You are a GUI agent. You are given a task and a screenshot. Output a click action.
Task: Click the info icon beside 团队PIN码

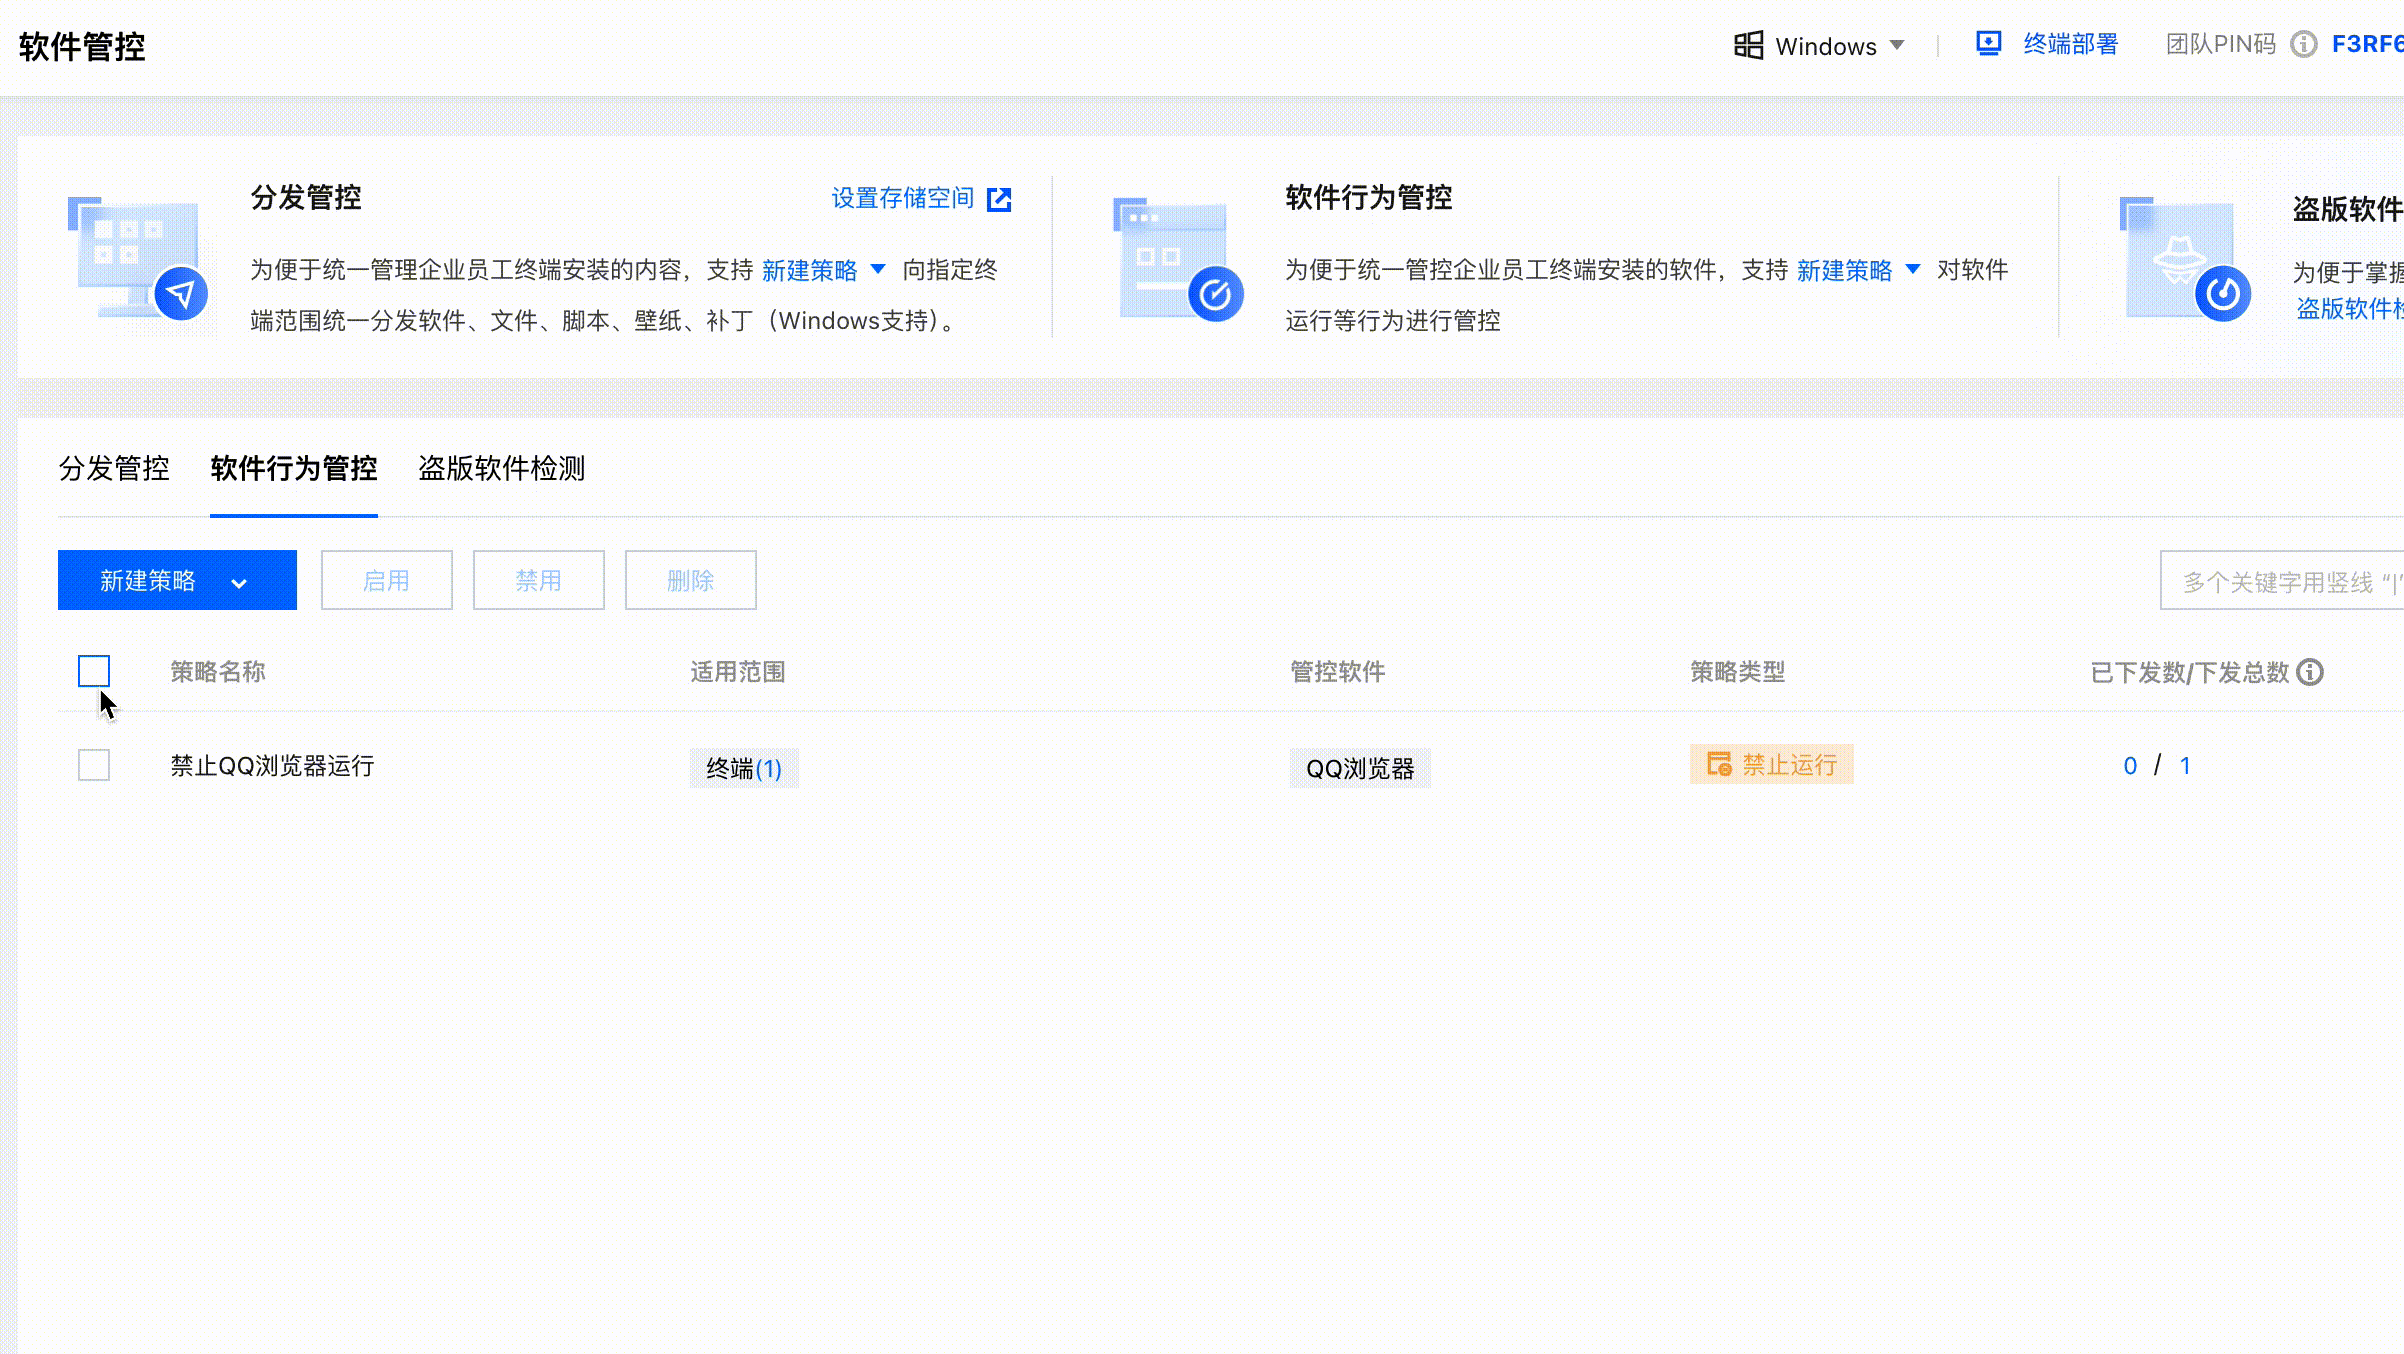coord(2303,45)
